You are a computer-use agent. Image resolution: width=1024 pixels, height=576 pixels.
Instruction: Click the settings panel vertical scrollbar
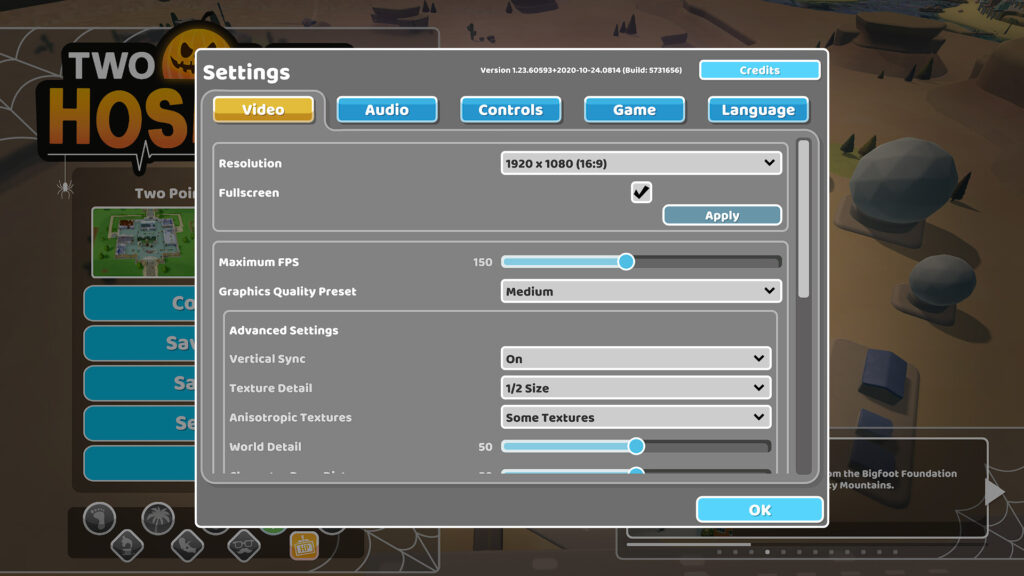(x=803, y=219)
